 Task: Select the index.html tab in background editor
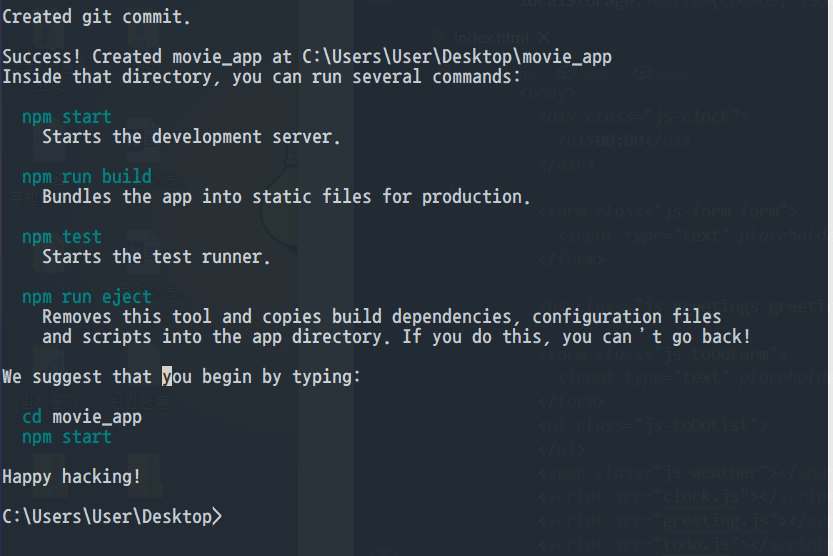pyautogui.click(x=491, y=38)
